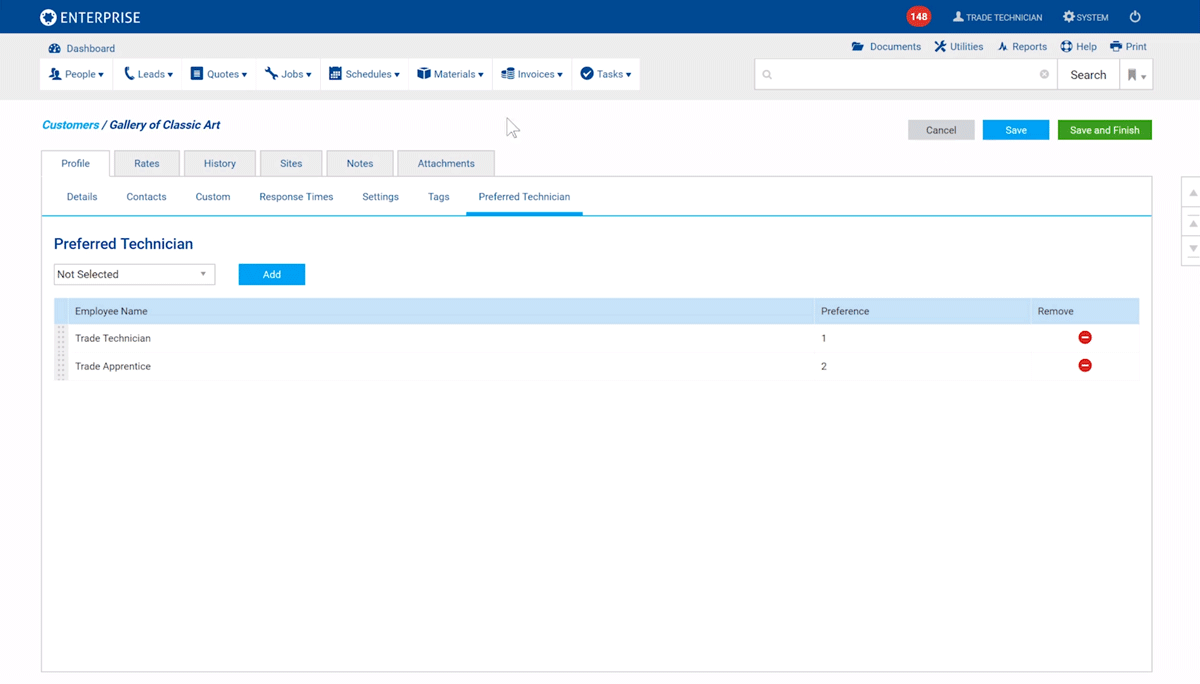Switch to the History tab
This screenshot has height=684, width=1200.
[x=220, y=163]
